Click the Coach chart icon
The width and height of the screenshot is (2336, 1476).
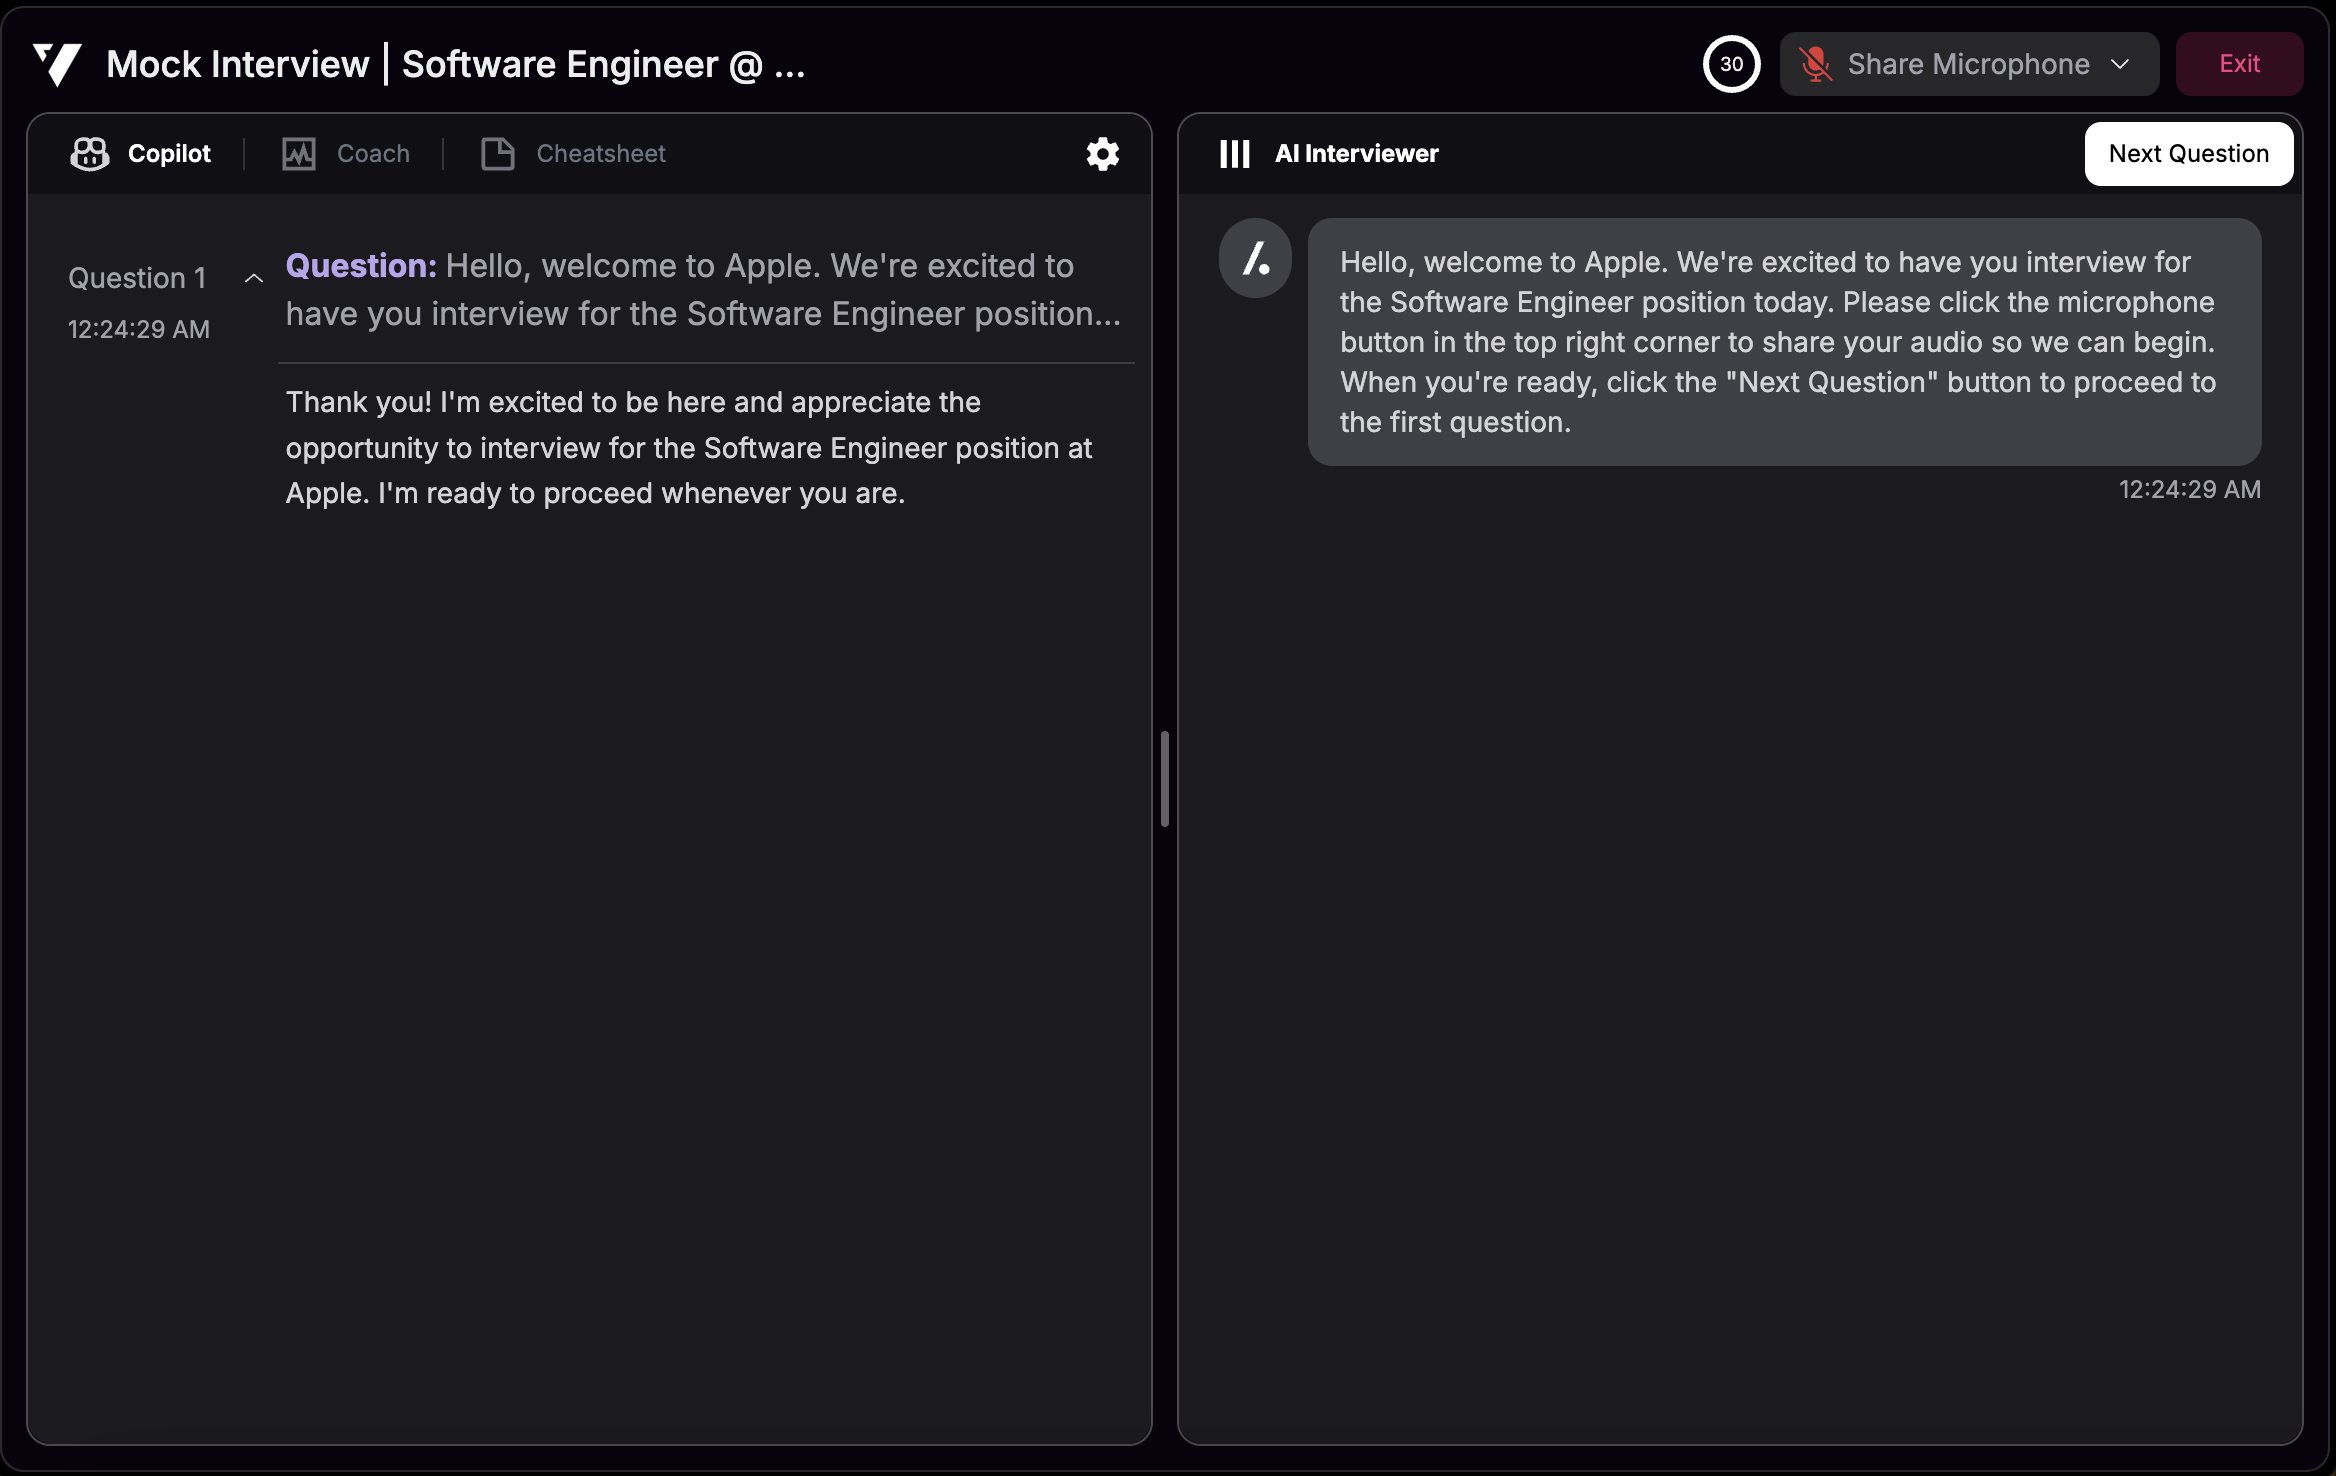point(298,154)
